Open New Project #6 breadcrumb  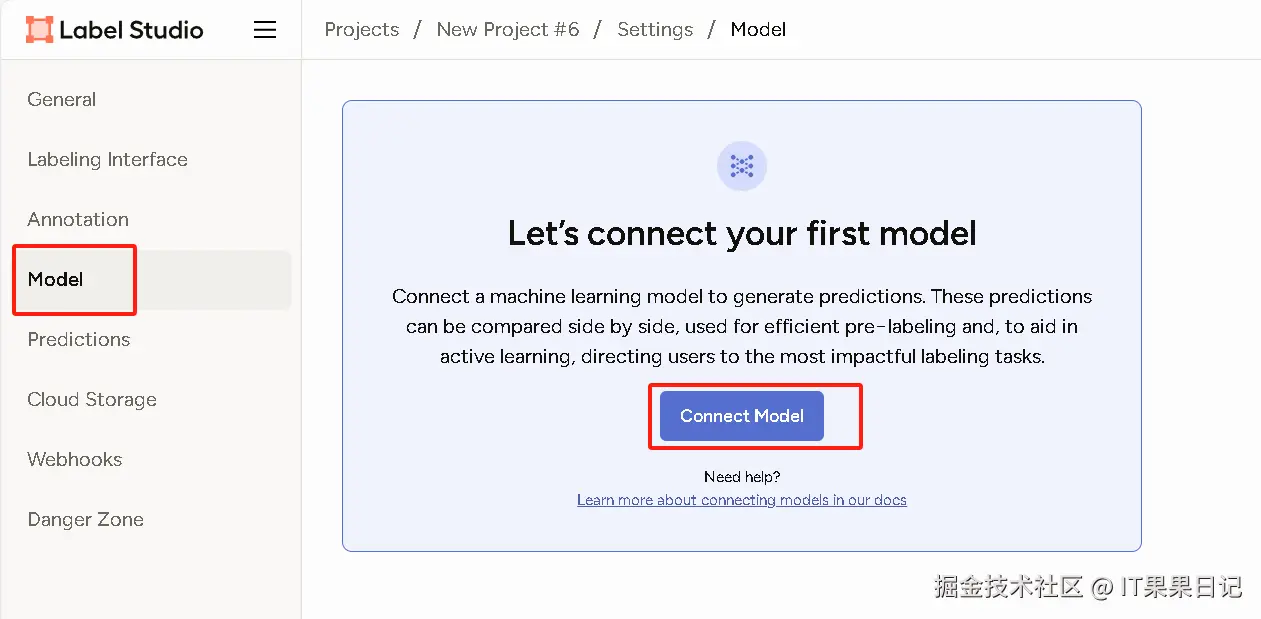coord(508,30)
